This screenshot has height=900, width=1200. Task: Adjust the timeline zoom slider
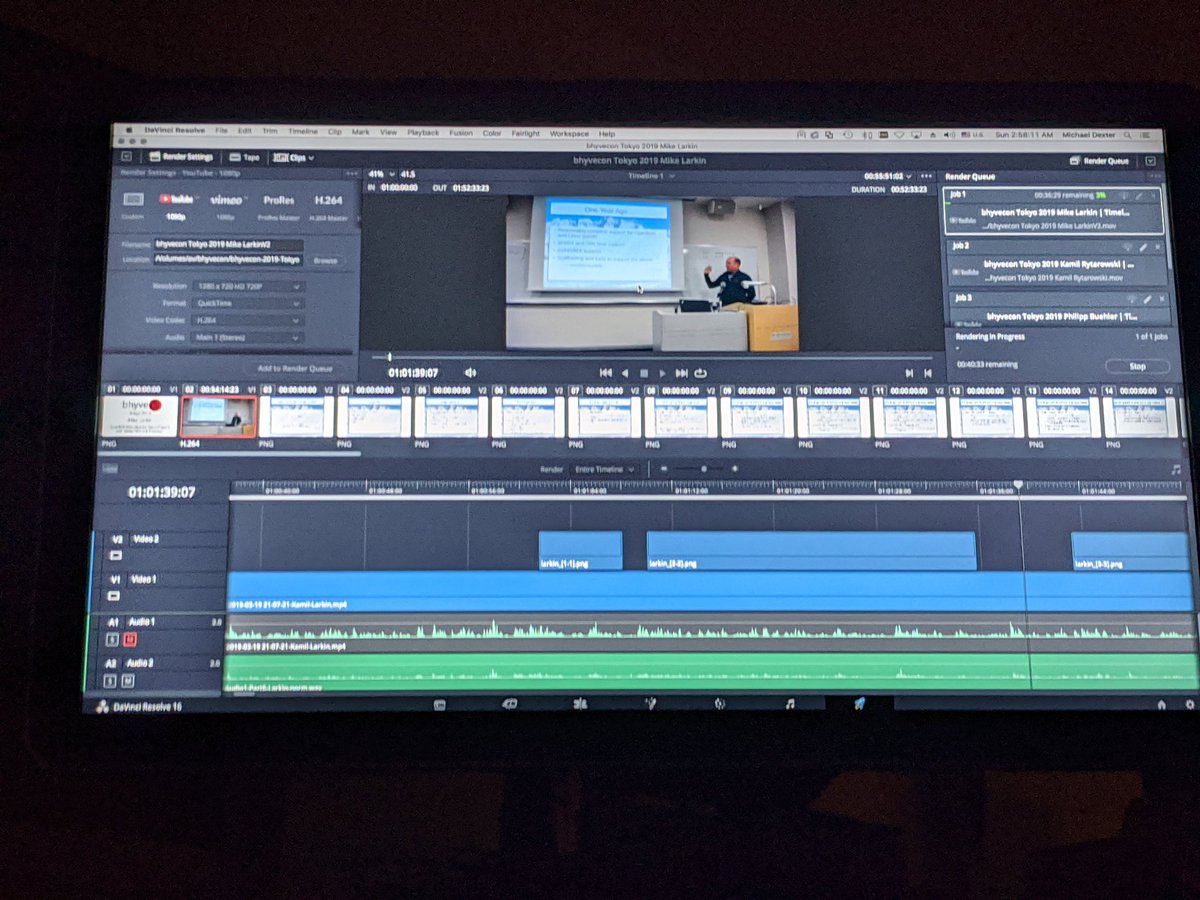point(701,468)
